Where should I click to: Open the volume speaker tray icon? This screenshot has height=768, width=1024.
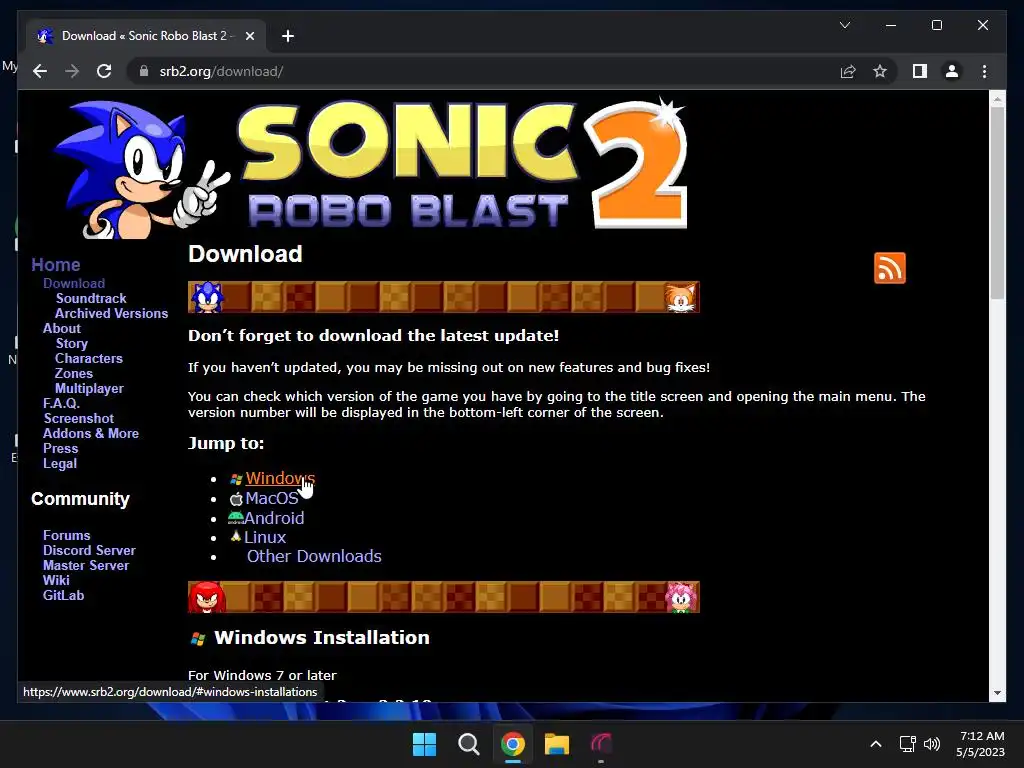[932, 744]
